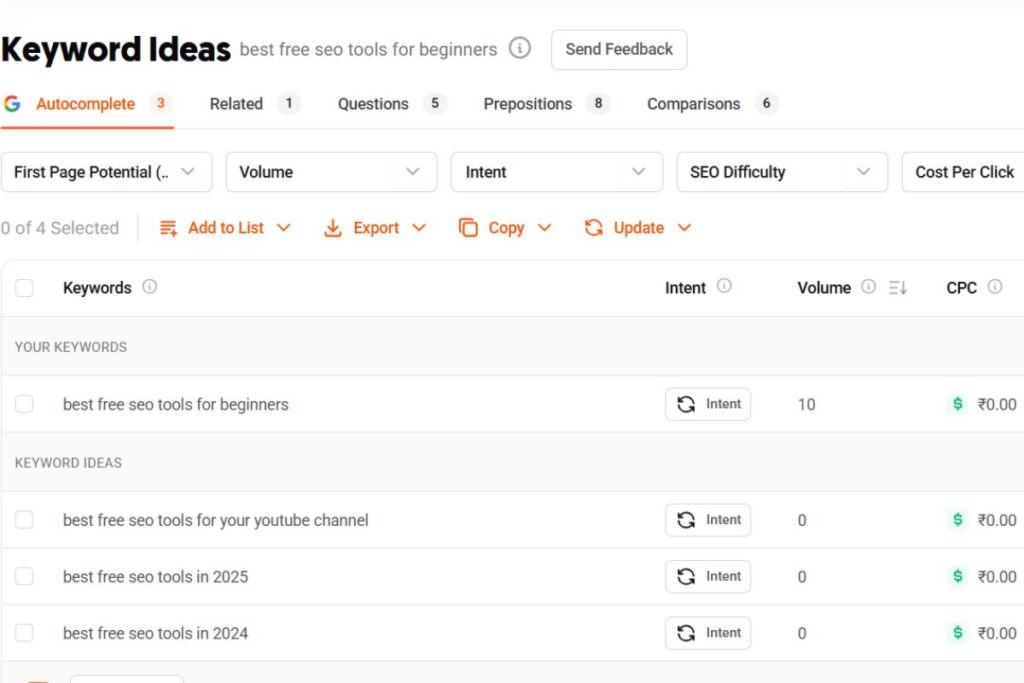Switch to the Comparisons tab
Viewport: 1024px width, 683px height.
coord(693,103)
